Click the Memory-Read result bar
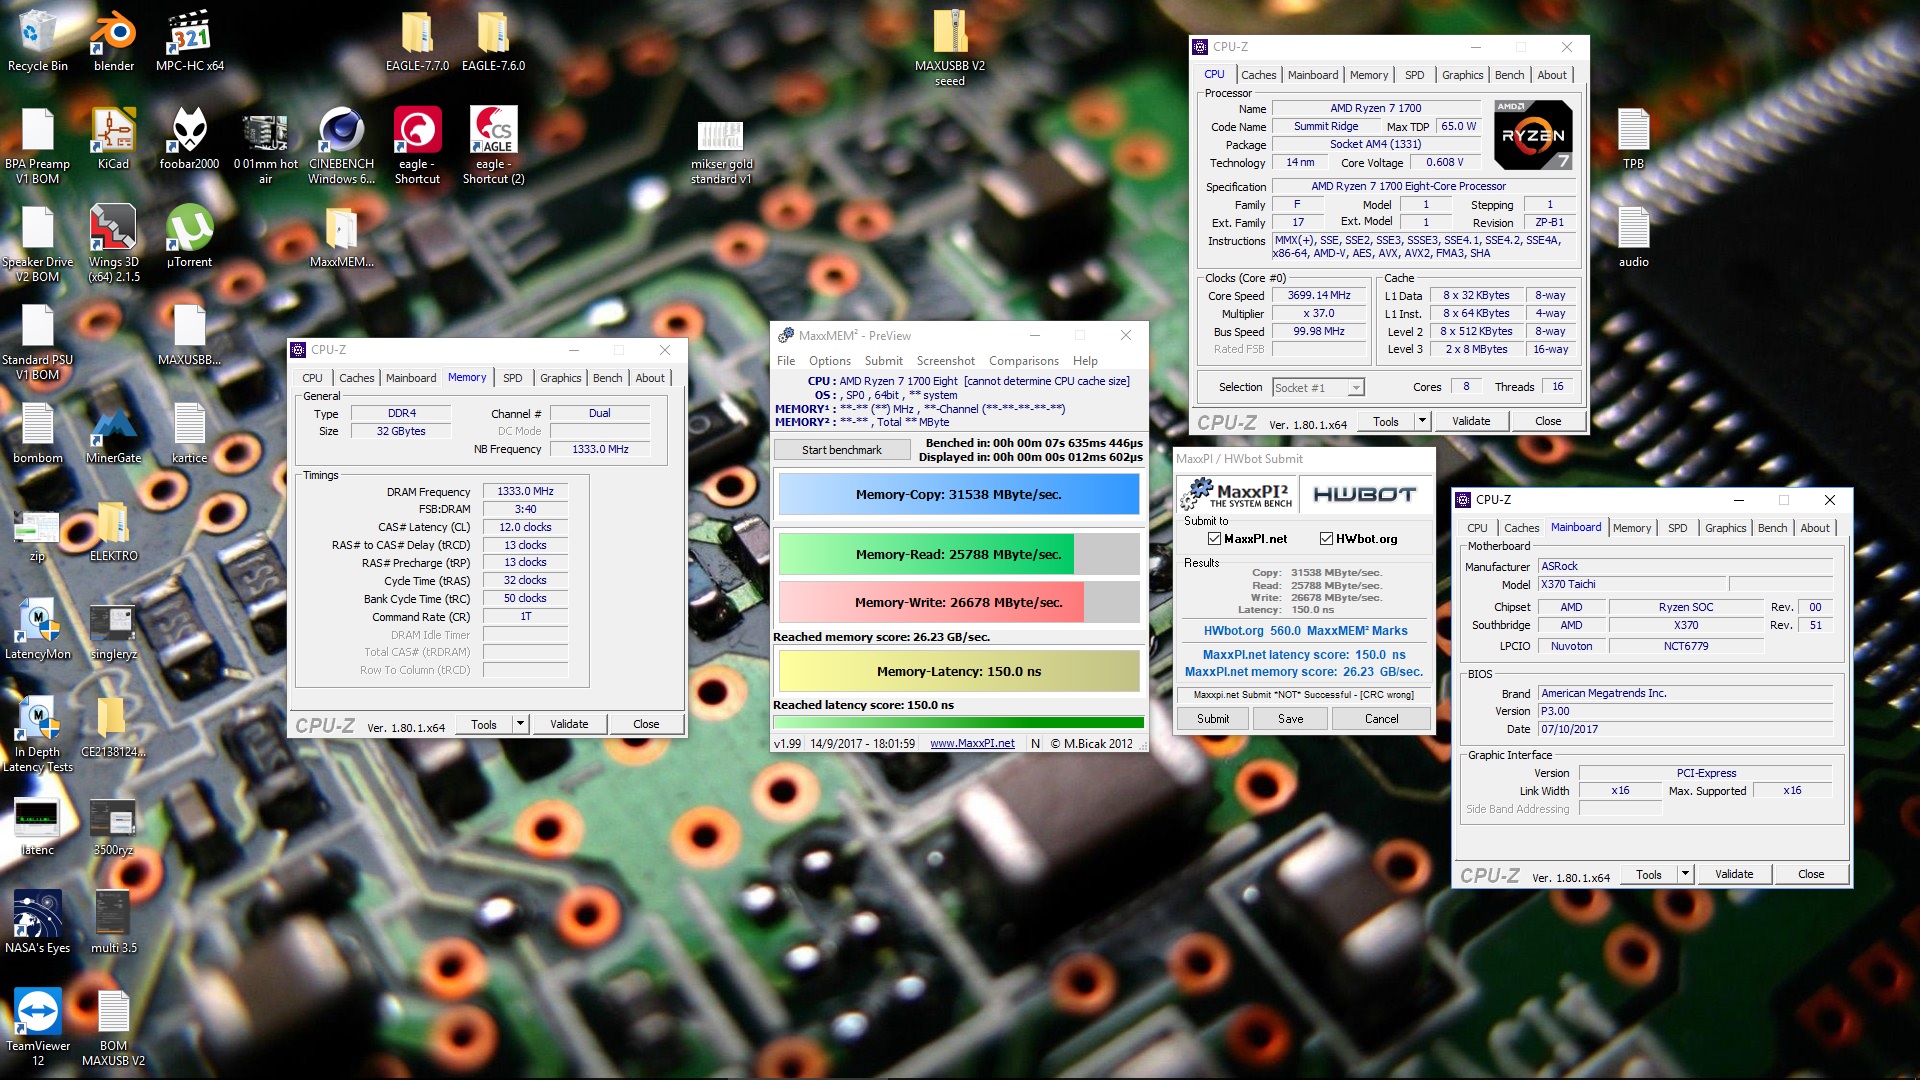This screenshot has width=1920, height=1080. pos(958,555)
